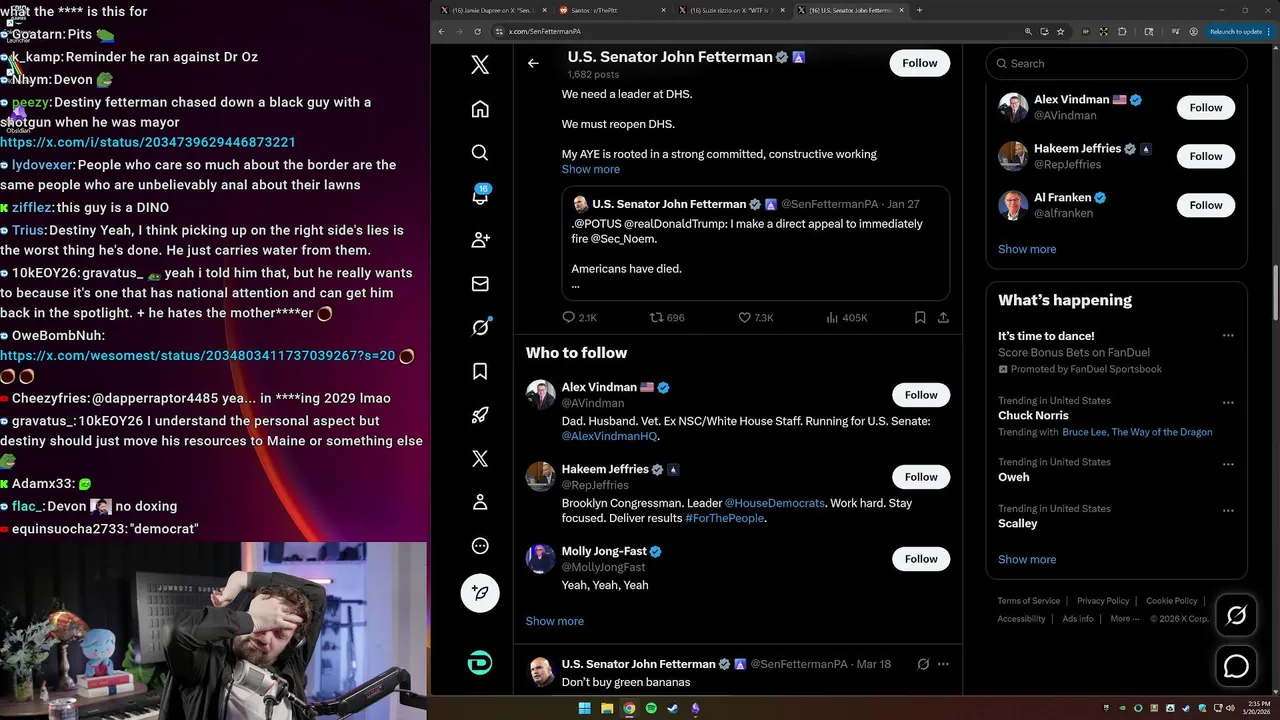
Task: Open @HouseDemocrats mention link
Action: 775,503
